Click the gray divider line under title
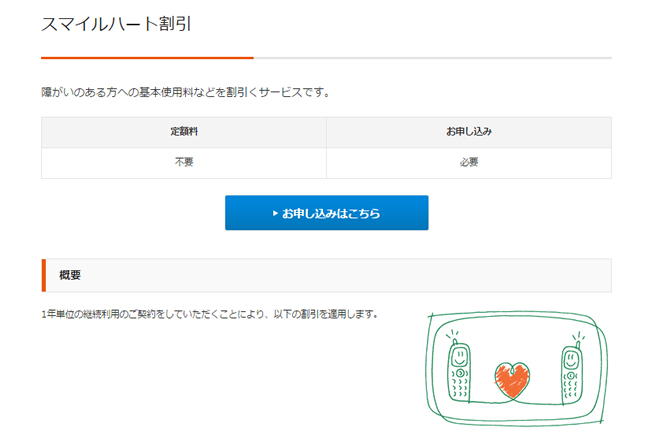 click(432, 58)
